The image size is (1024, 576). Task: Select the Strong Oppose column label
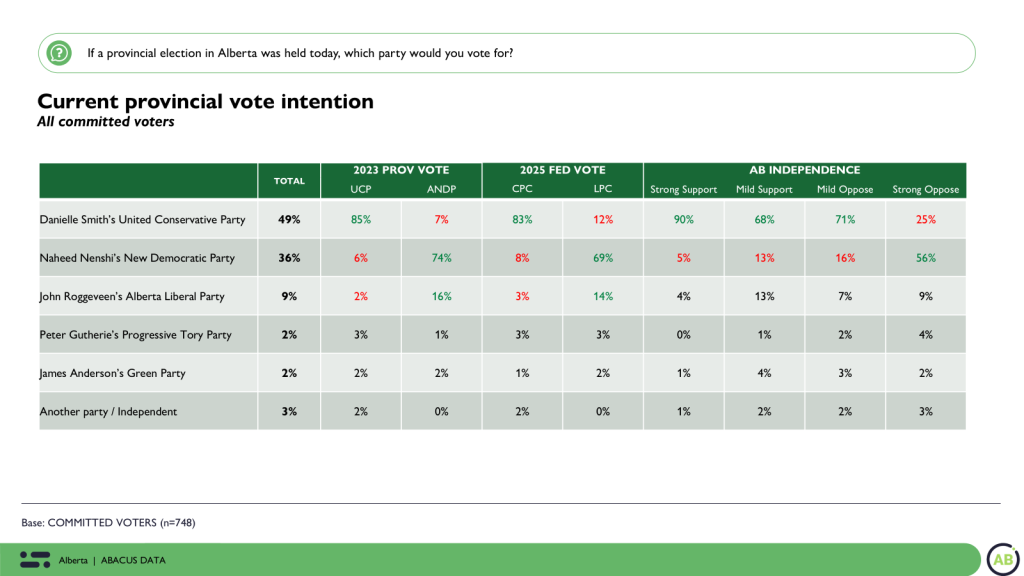click(x=926, y=189)
